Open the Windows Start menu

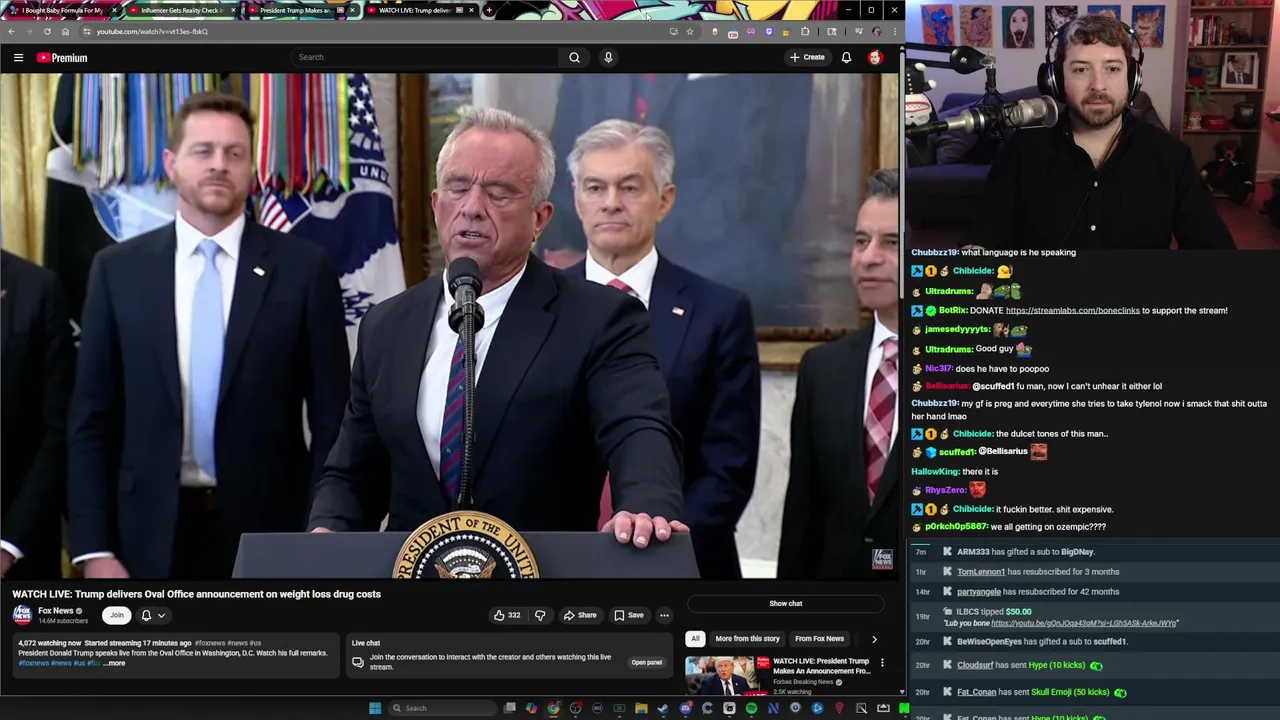coord(375,708)
